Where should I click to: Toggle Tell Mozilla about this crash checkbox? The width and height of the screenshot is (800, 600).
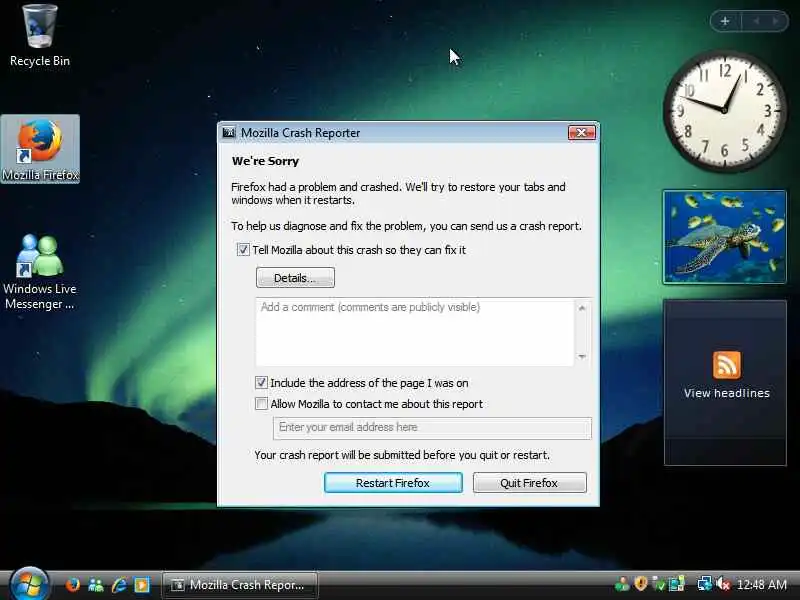tap(243, 250)
